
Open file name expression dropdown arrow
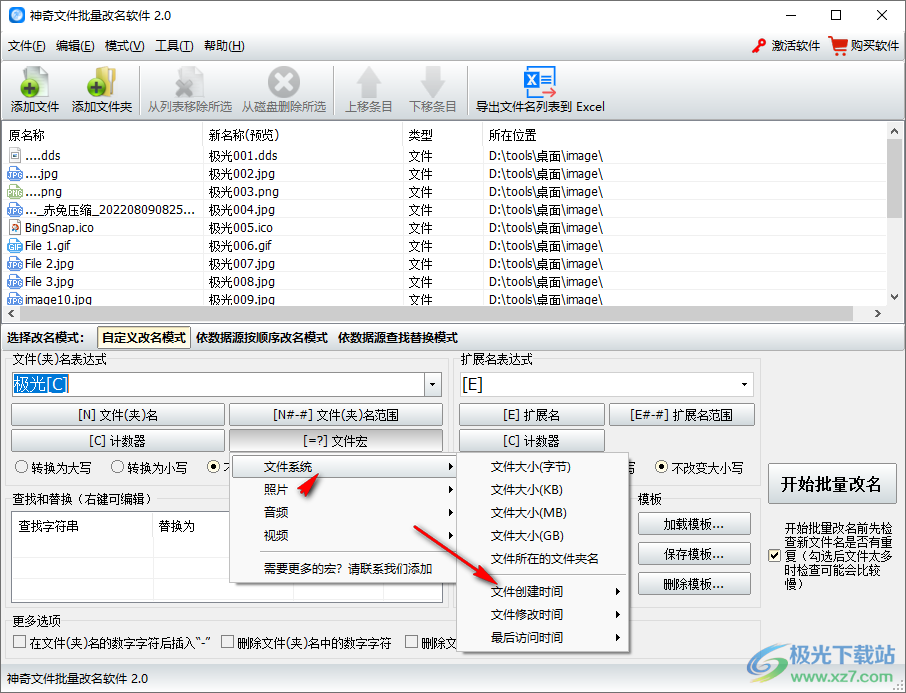pos(432,384)
